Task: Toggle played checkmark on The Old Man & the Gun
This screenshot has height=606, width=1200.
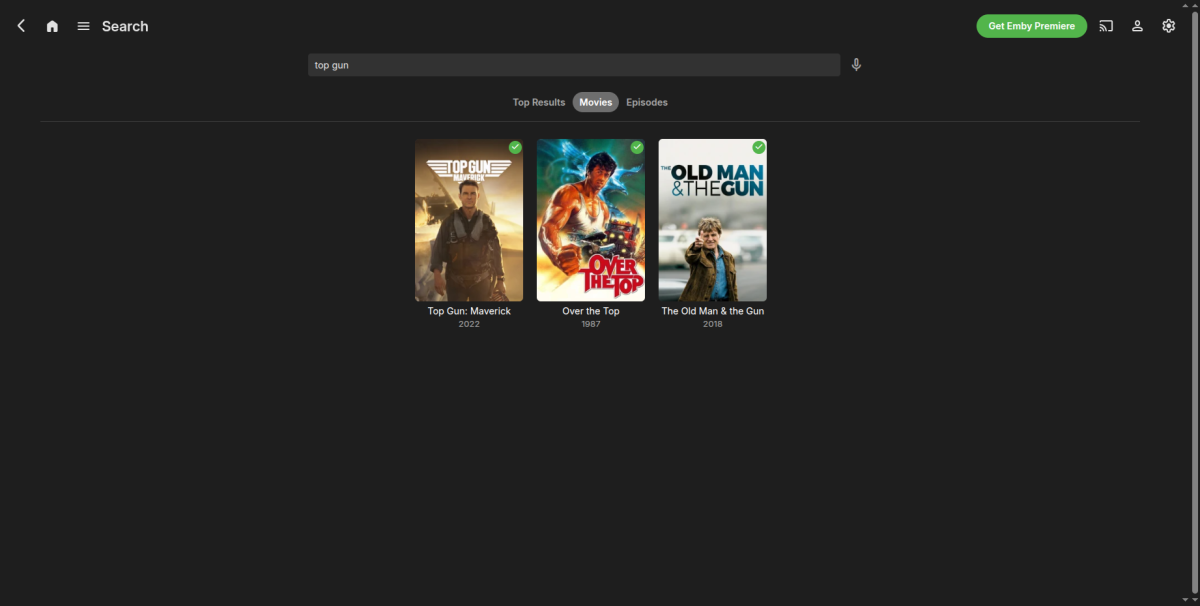Action: (x=759, y=147)
